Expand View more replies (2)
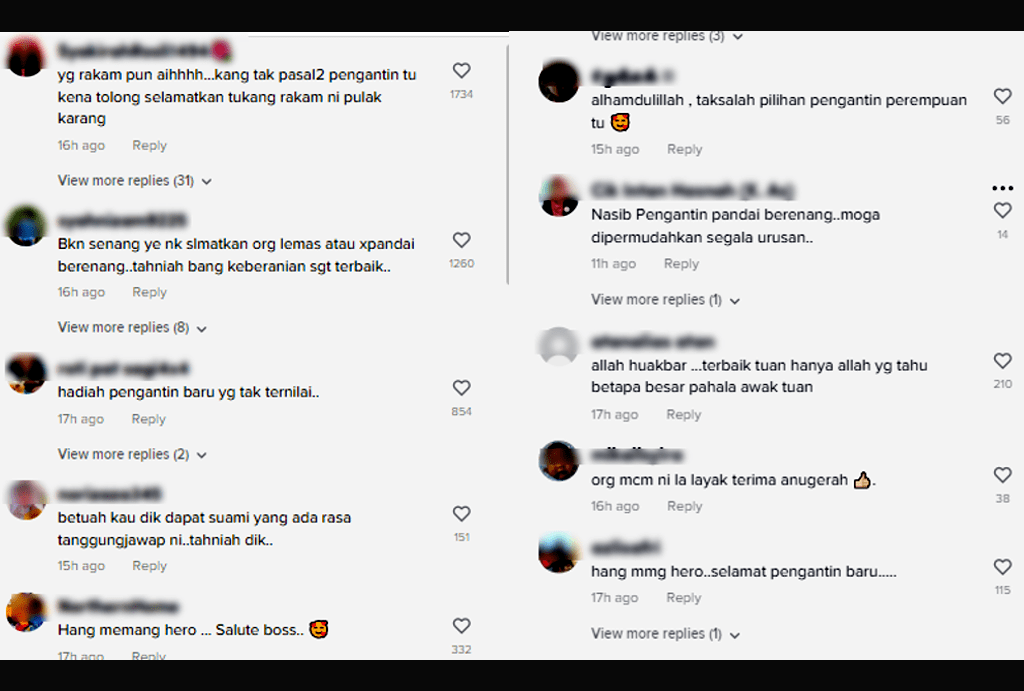 pos(132,454)
